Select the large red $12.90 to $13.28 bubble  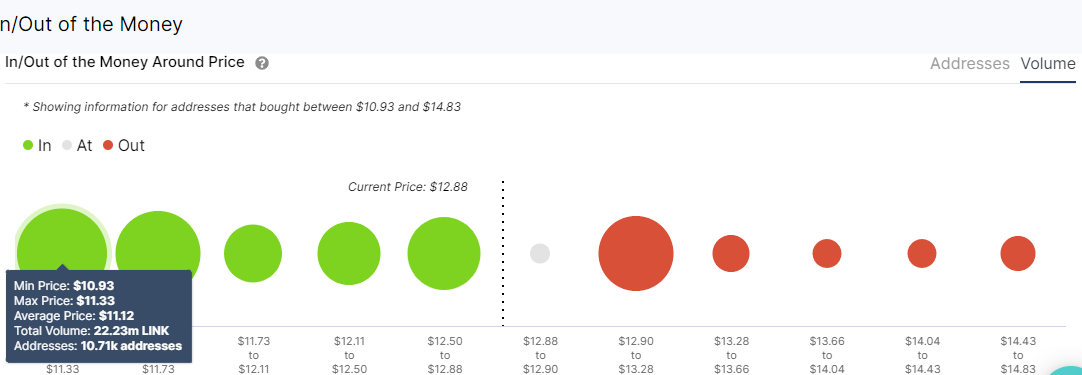pyautogui.click(x=636, y=253)
